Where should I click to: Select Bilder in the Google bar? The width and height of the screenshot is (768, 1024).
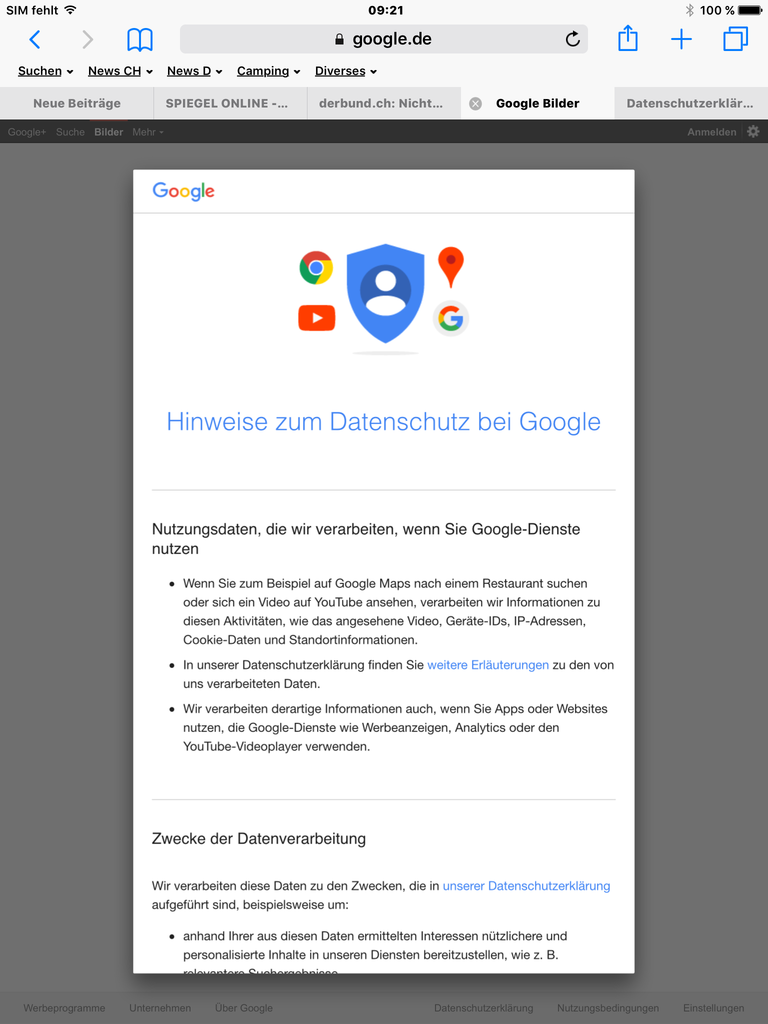point(108,132)
